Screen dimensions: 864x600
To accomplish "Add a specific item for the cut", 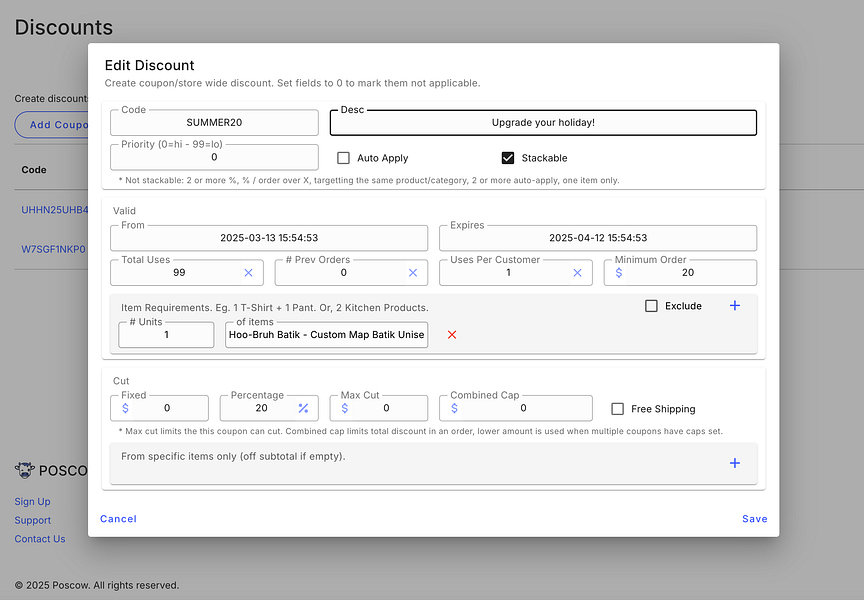I will pos(735,463).
